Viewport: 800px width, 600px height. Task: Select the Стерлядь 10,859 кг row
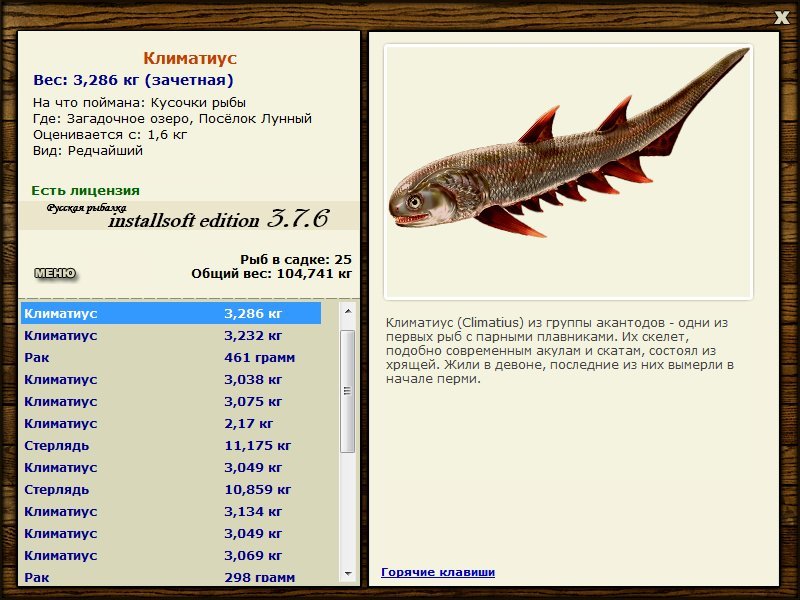[171, 489]
